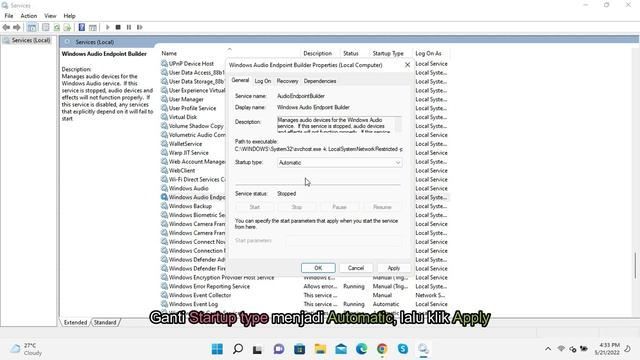Open the File menu
Image resolution: width=640 pixels, height=360 pixels.
point(9,16)
